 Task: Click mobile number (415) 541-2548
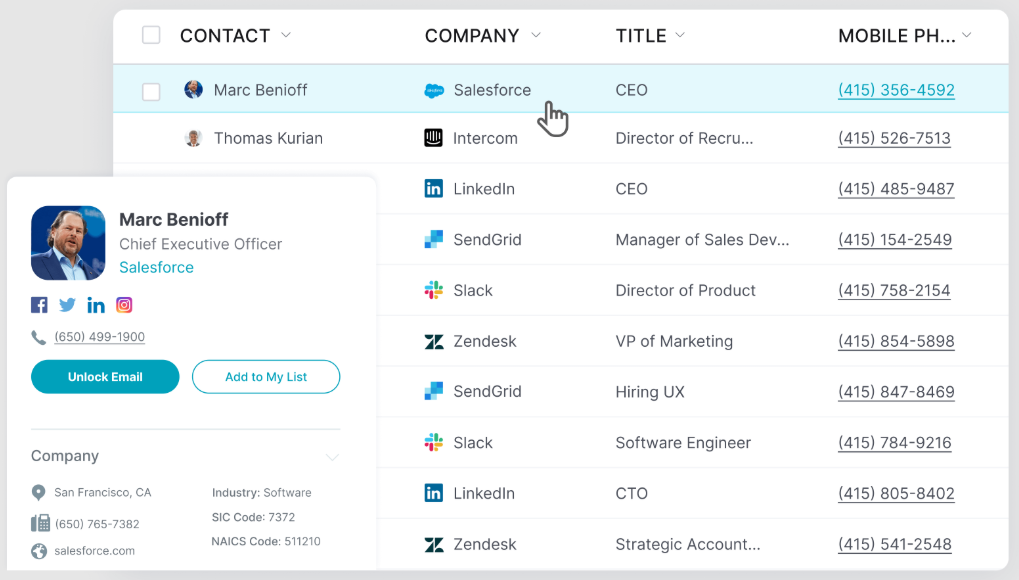[895, 544]
